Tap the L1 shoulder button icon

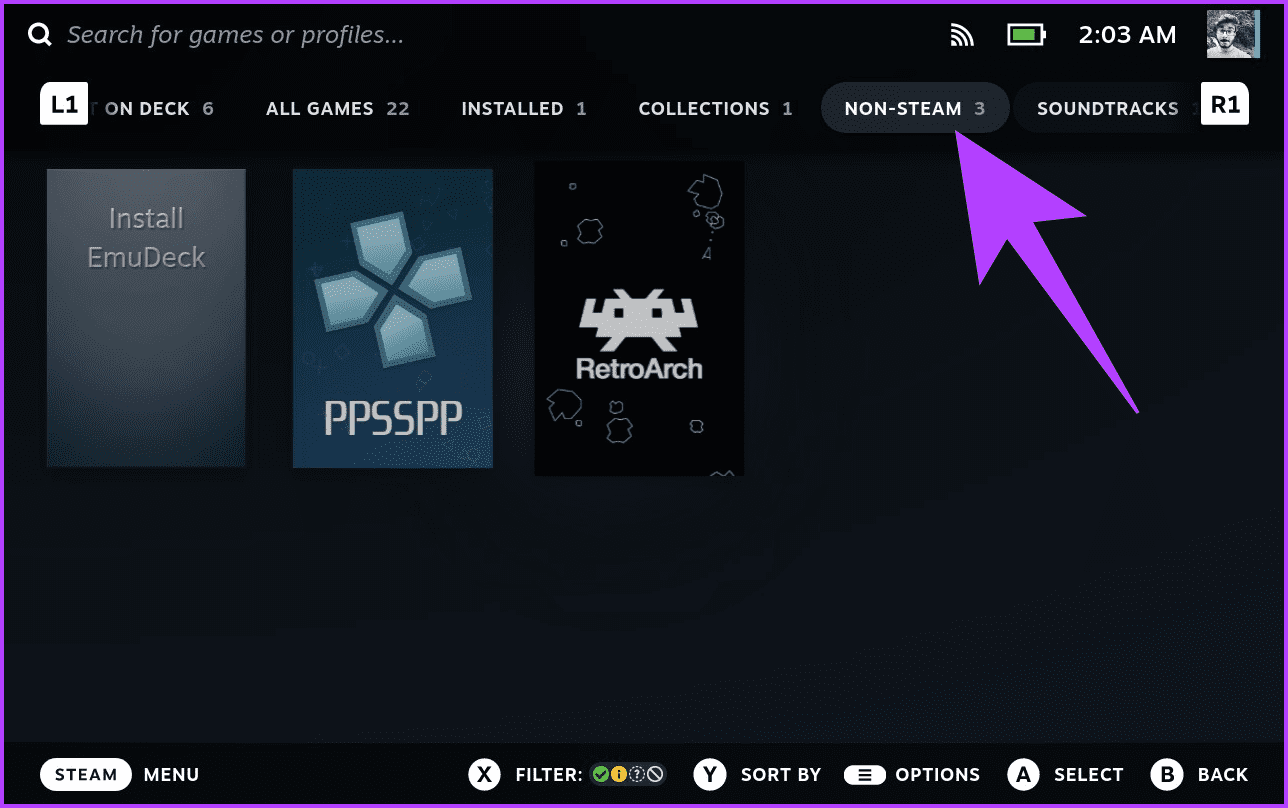[x=64, y=104]
